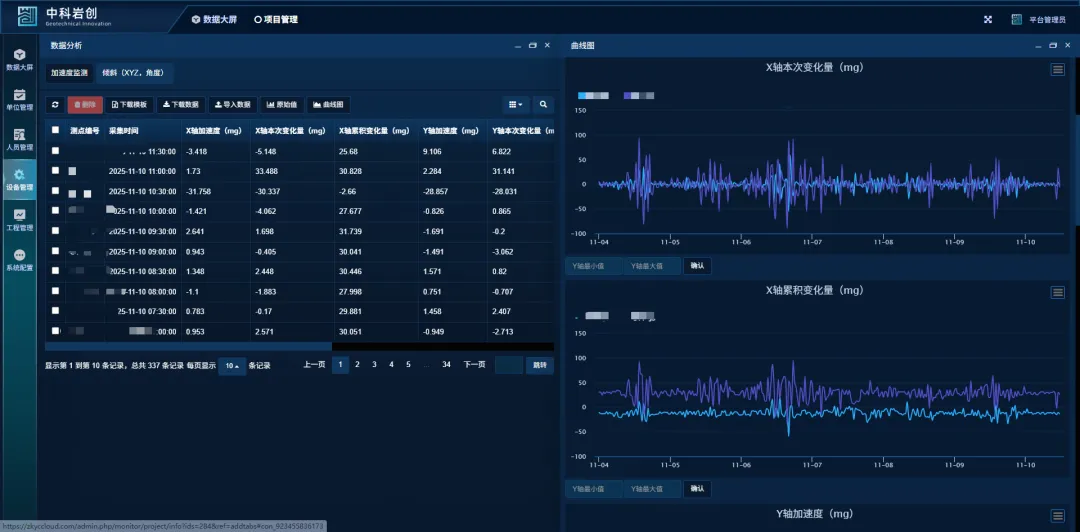Go to 人员管理 sidebar section
Screen dimensions: 1080x532
tap(19, 140)
